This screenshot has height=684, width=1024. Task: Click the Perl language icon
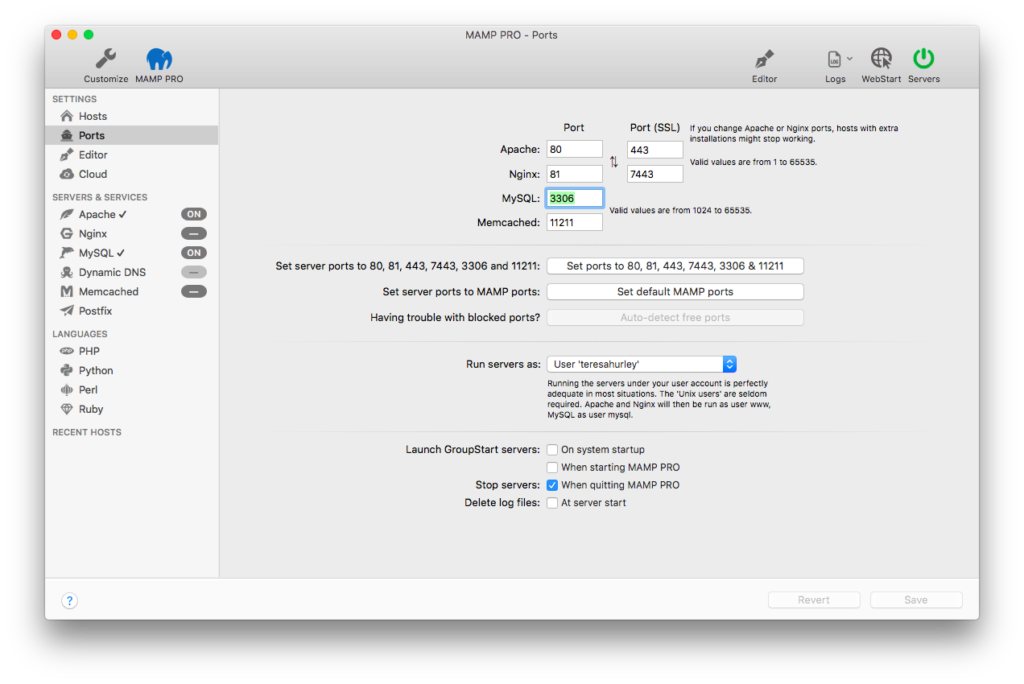point(67,390)
